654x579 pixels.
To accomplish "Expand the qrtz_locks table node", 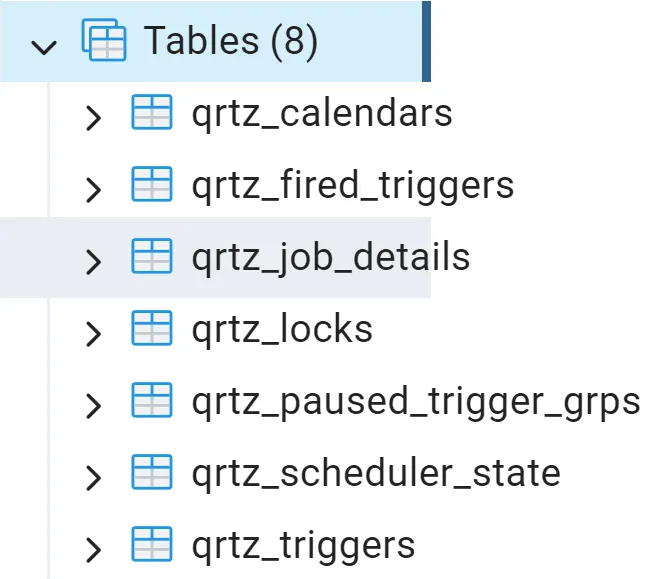I will tap(93, 334).
